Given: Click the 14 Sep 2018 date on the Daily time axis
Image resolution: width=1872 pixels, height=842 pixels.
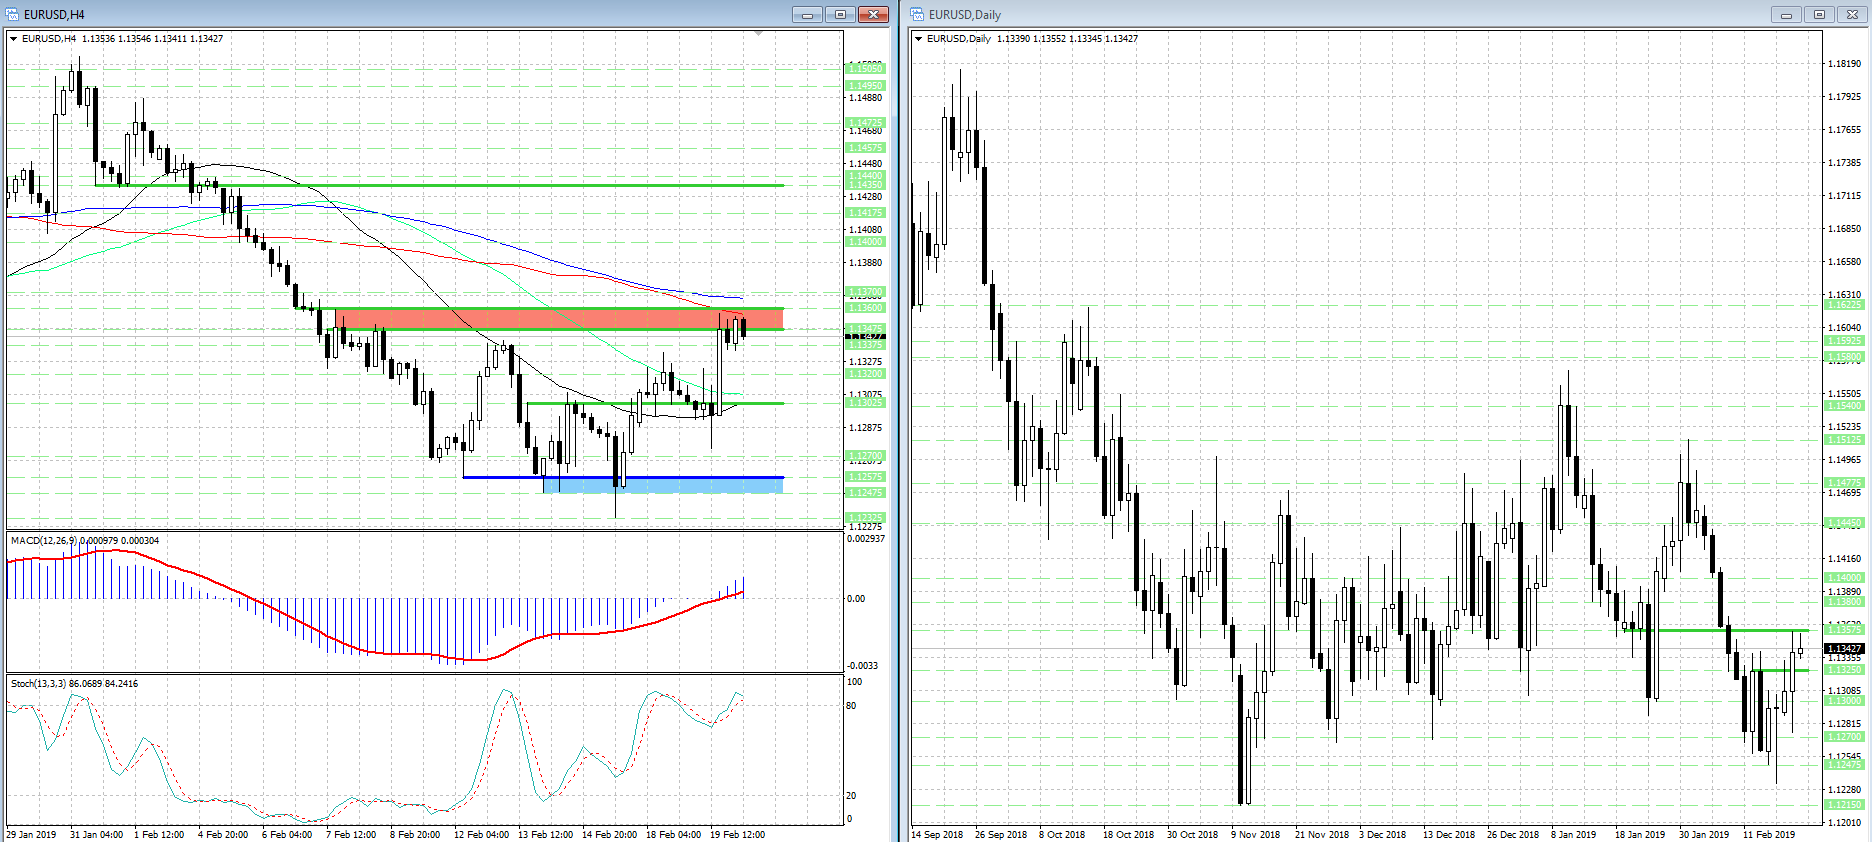Looking at the screenshot, I should 938,835.
